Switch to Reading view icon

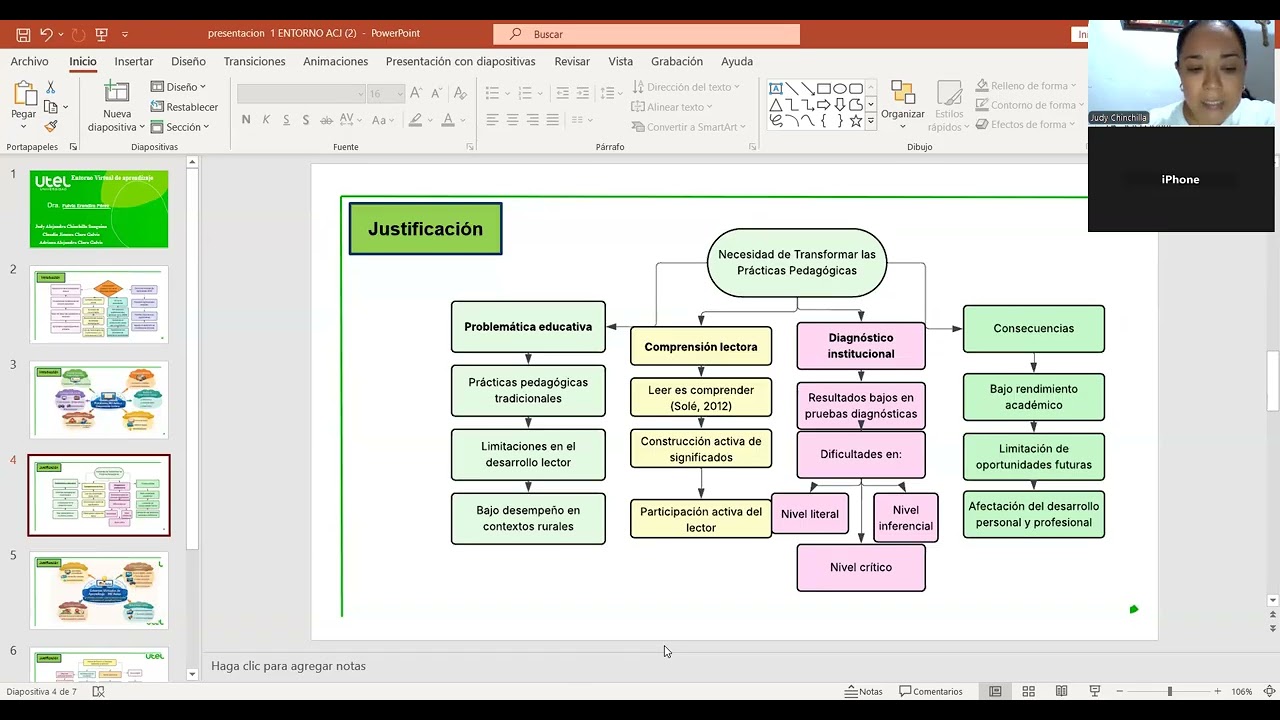click(x=1062, y=691)
